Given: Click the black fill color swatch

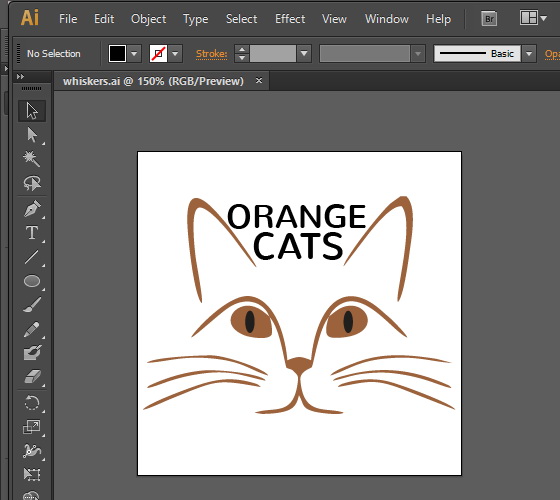Looking at the screenshot, I should pos(117,54).
